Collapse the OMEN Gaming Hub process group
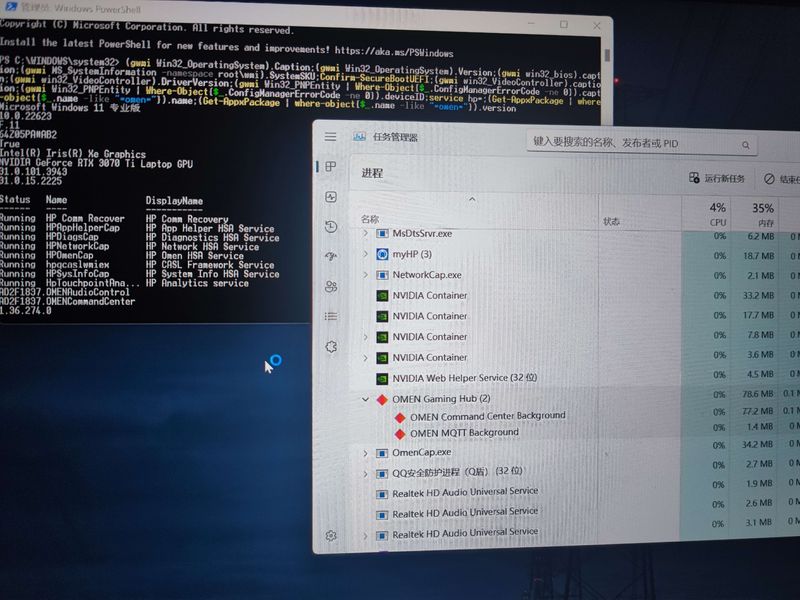The width and height of the screenshot is (800, 600). point(365,399)
